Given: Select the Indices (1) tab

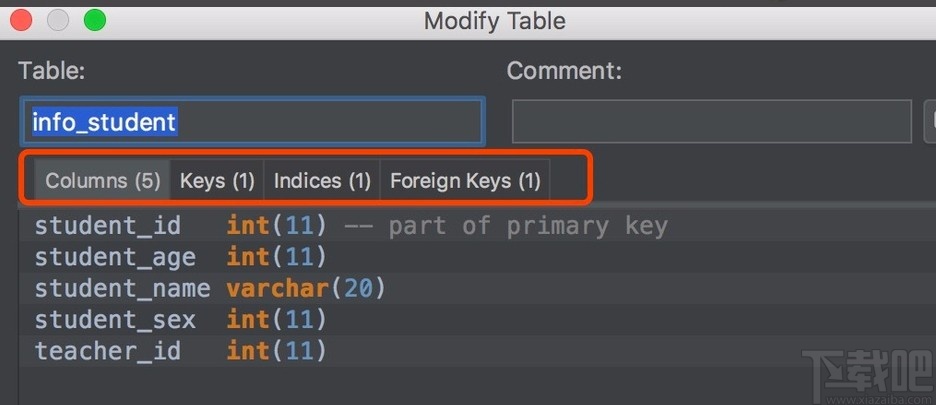Looking at the screenshot, I should 322,181.
